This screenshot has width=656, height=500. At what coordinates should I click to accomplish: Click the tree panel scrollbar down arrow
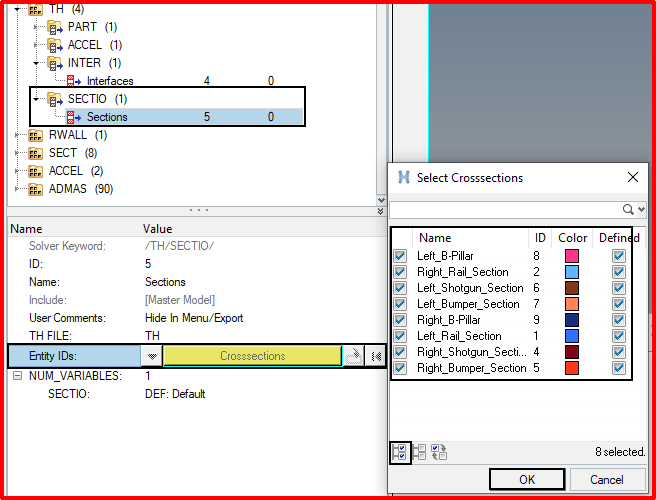click(x=381, y=200)
